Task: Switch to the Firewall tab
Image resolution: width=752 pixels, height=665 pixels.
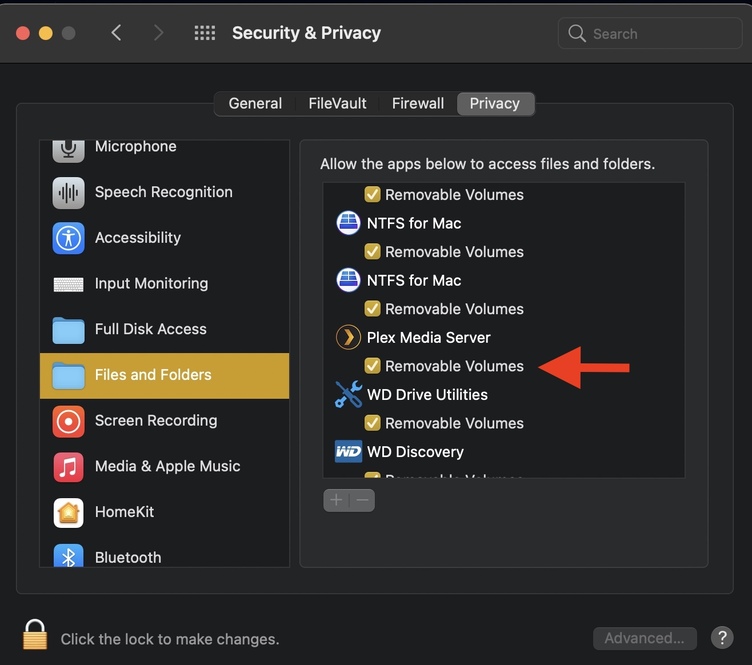Action: pos(418,104)
